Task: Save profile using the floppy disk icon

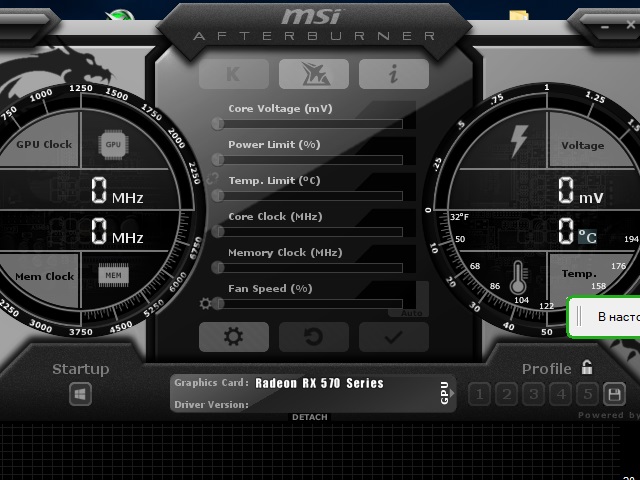Action: tap(614, 394)
